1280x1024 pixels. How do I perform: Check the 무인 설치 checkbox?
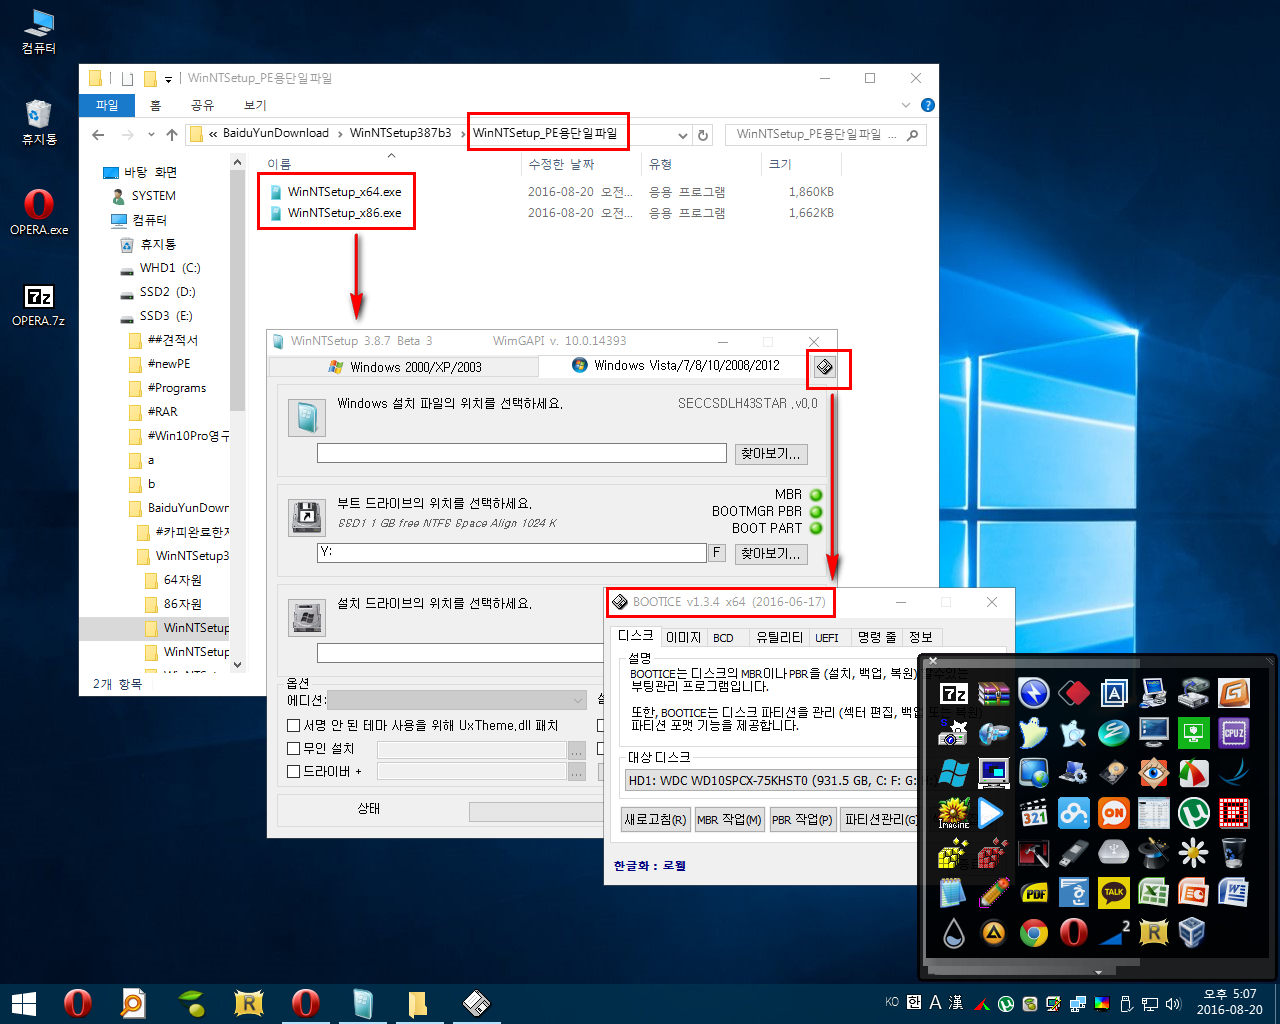294,748
